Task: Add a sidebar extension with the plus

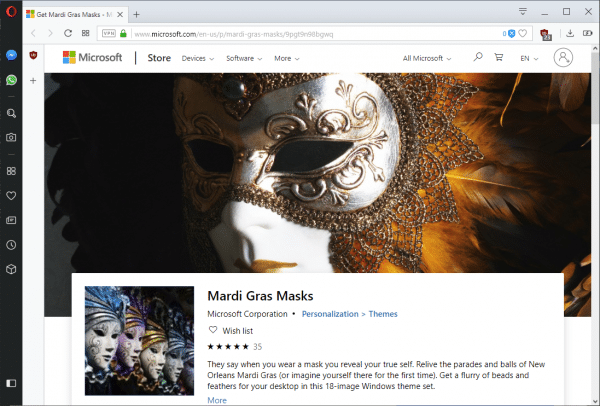Action: (x=33, y=81)
